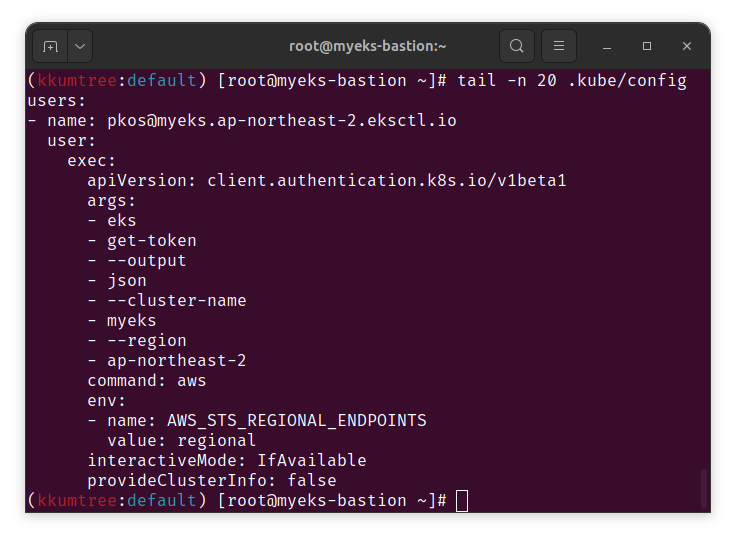
Task: Click the env: line
Action: [x=107, y=401]
